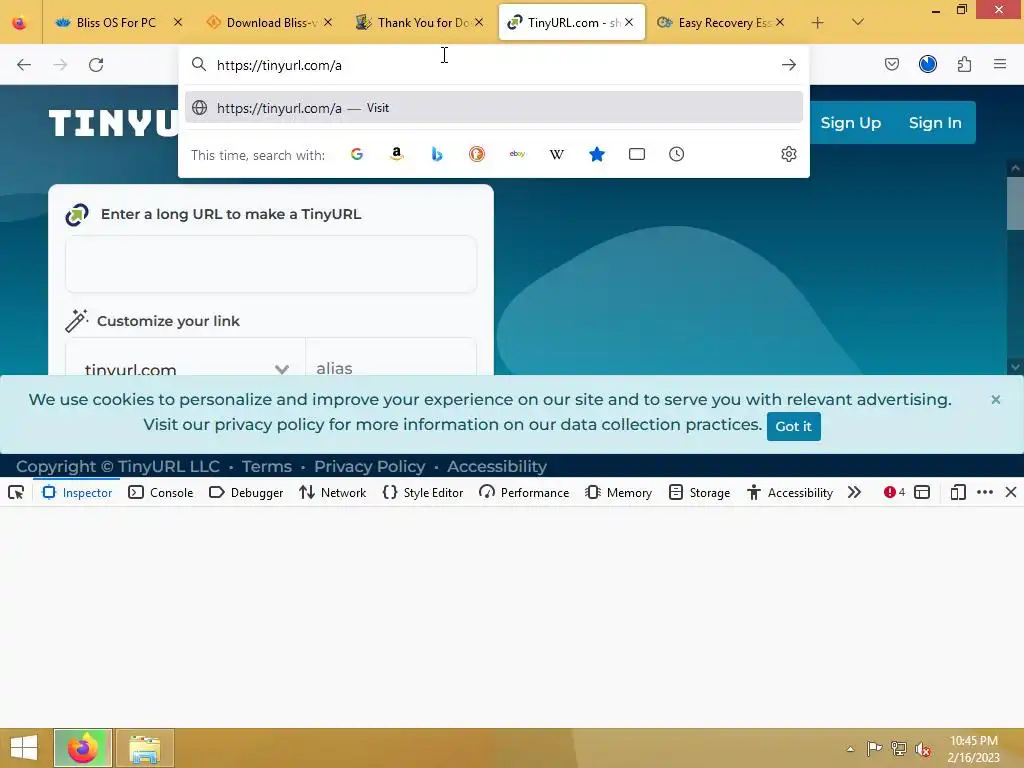The height and width of the screenshot is (768, 1024).
Task: Search in Bookmarks star icon
Action: click(597, 154)
